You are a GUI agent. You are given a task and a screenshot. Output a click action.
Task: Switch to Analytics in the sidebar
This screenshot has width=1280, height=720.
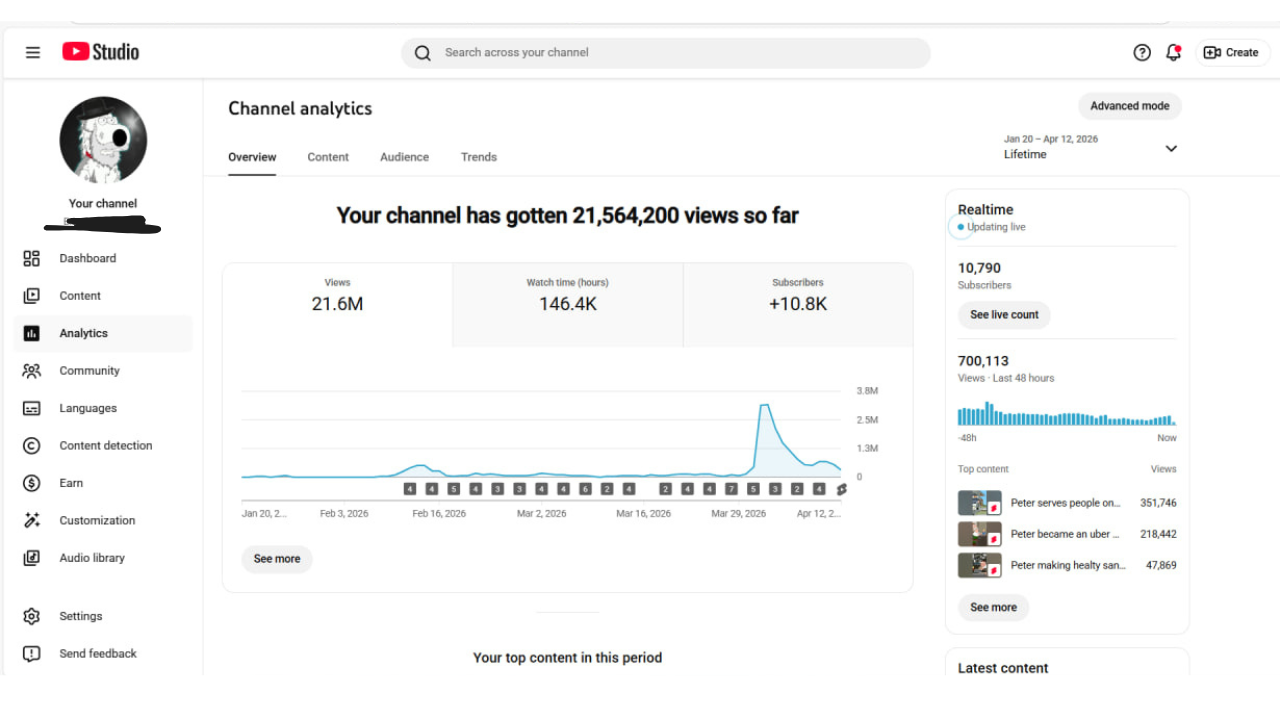coord(83,332)
